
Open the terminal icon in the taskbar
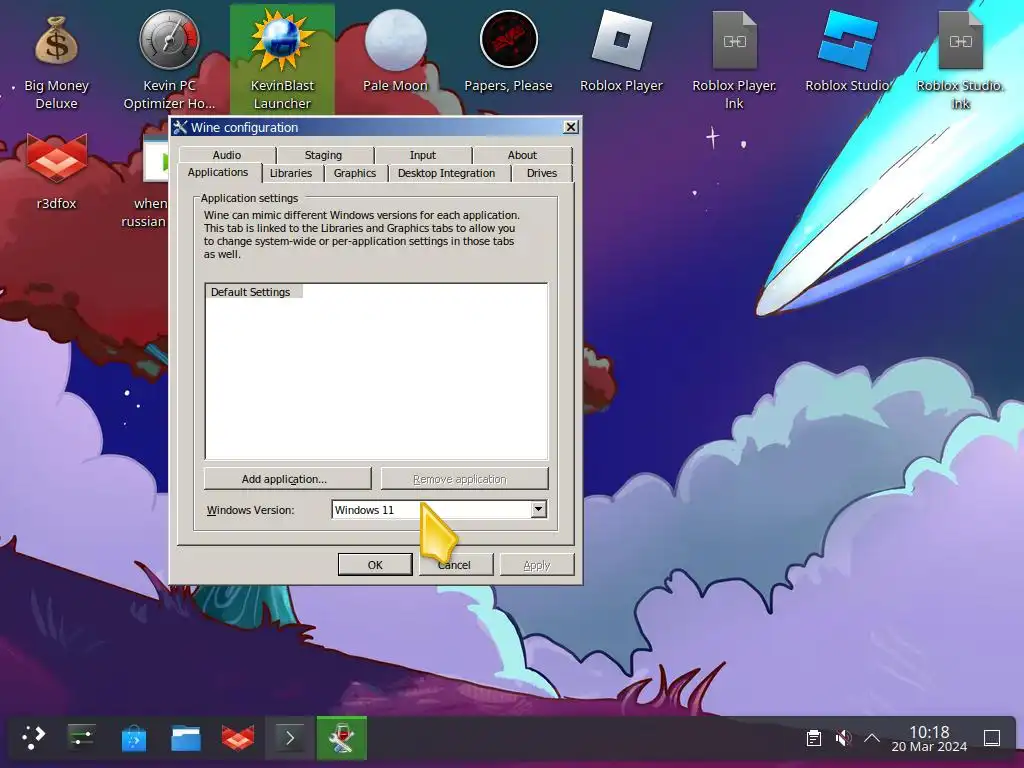290,738
